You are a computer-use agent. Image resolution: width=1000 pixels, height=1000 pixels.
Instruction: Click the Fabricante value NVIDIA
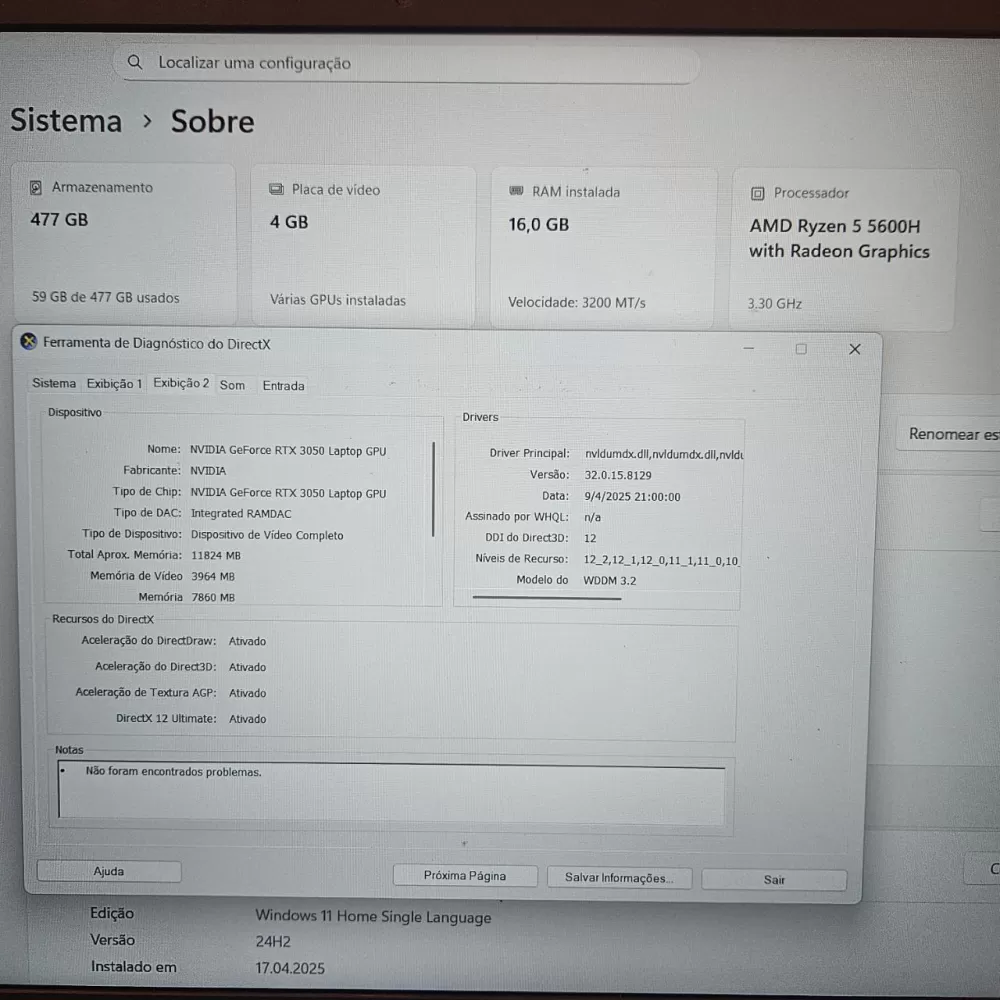pos(208,471)
